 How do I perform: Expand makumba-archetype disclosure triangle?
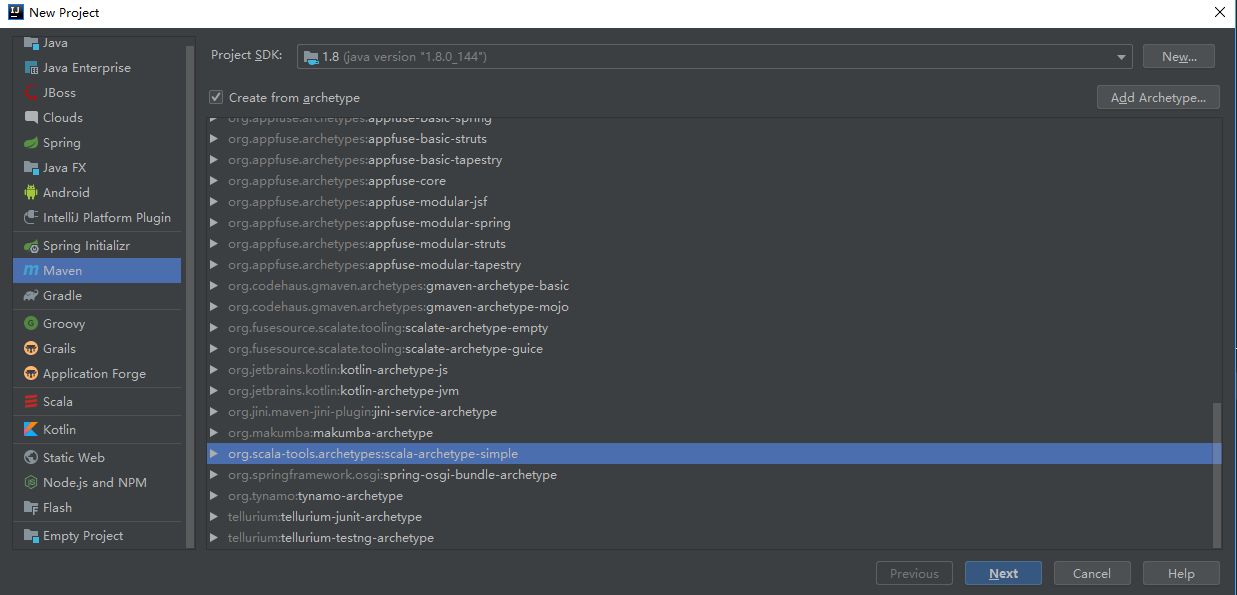pos(214,433)
